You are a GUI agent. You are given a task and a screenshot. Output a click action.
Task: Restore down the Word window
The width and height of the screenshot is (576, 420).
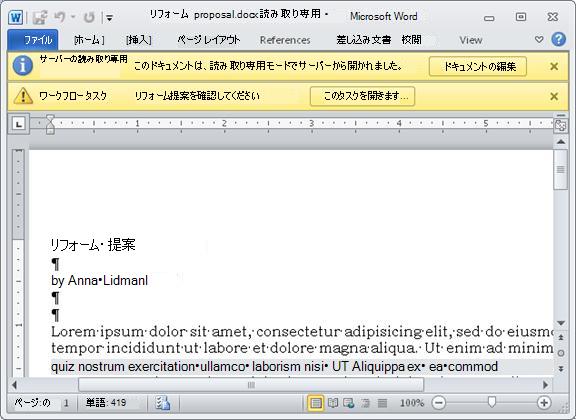click(521, 17)
